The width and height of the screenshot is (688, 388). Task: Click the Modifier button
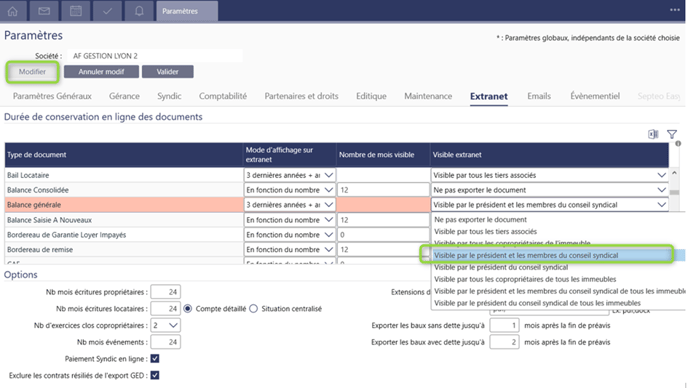coord(32,72)
